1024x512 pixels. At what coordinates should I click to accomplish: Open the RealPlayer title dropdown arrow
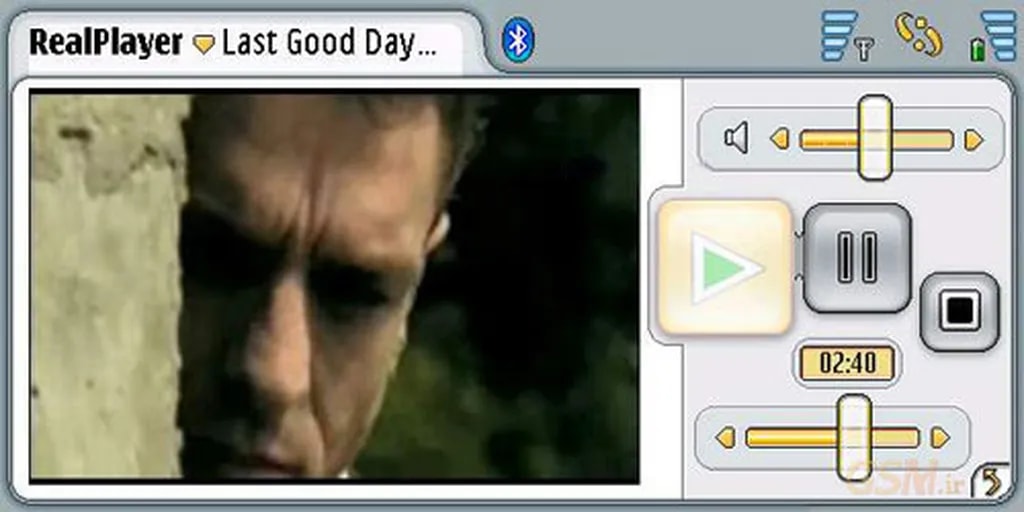coord(204,45)
